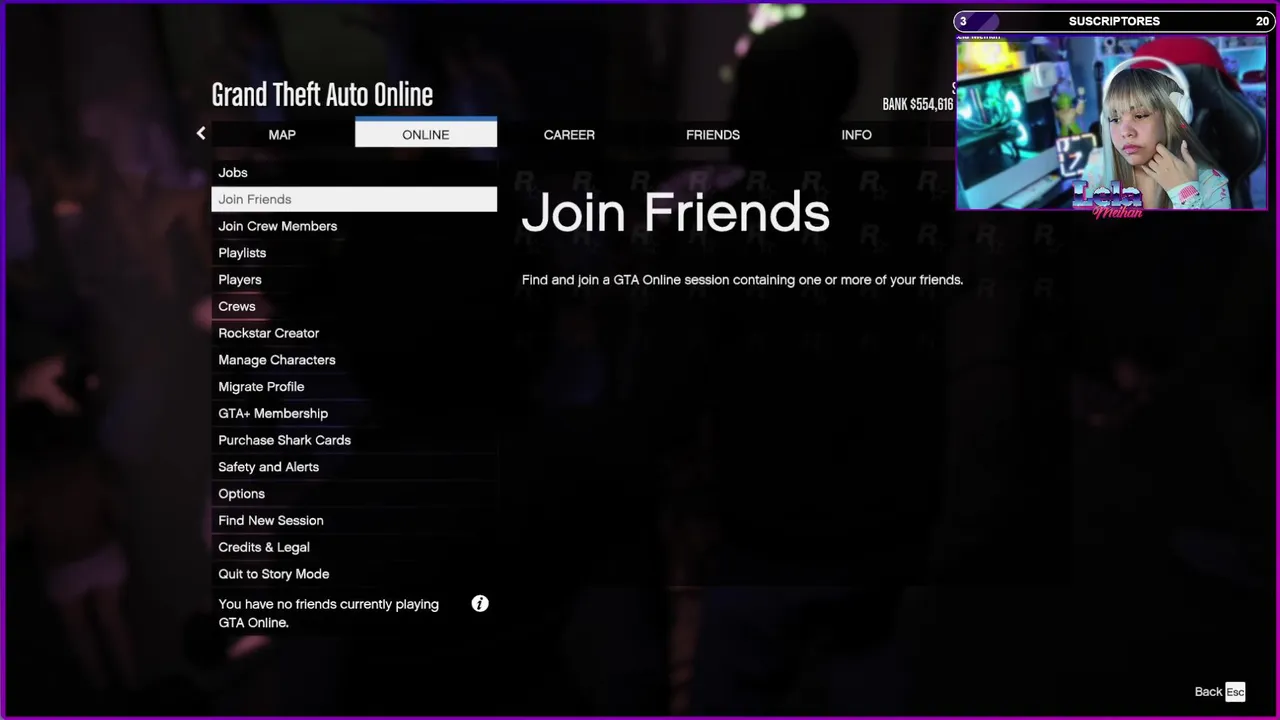
Task: Click the left arrow beside MAP tab
Action: [201, 134]
